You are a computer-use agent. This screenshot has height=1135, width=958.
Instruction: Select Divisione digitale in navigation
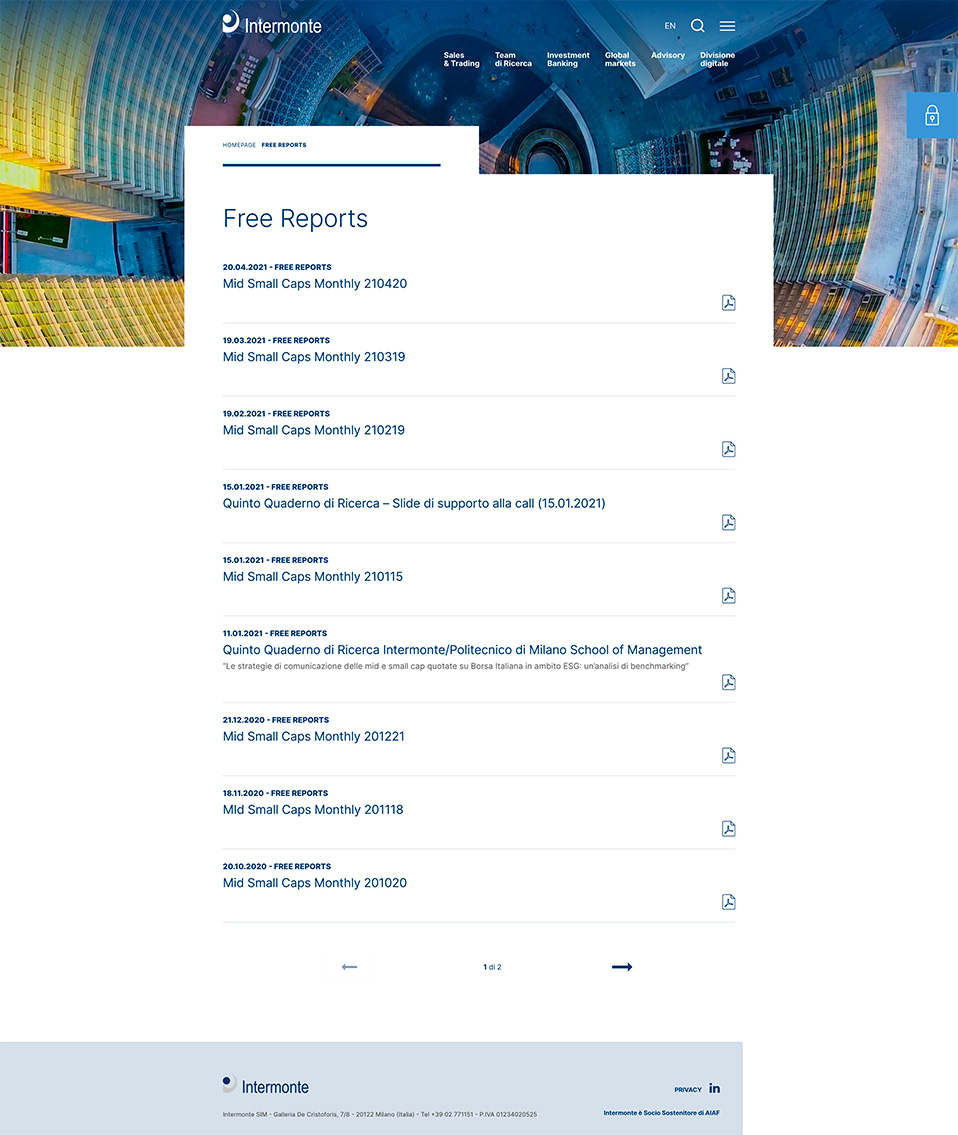point(717,59)
